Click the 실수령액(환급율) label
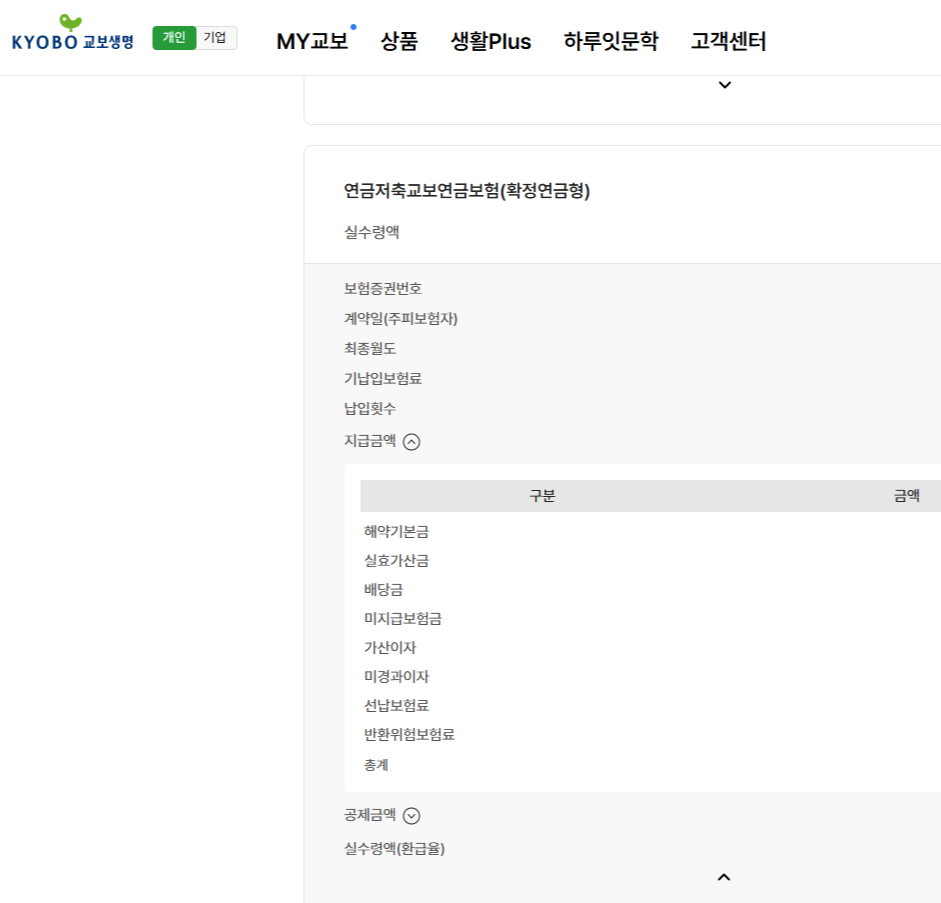 pyautogui.click(x=394, y=848)
